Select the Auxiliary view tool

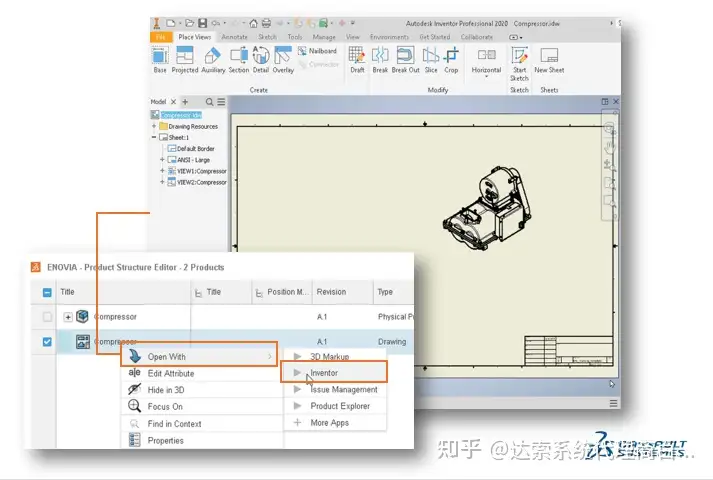[x=213, y=60]
